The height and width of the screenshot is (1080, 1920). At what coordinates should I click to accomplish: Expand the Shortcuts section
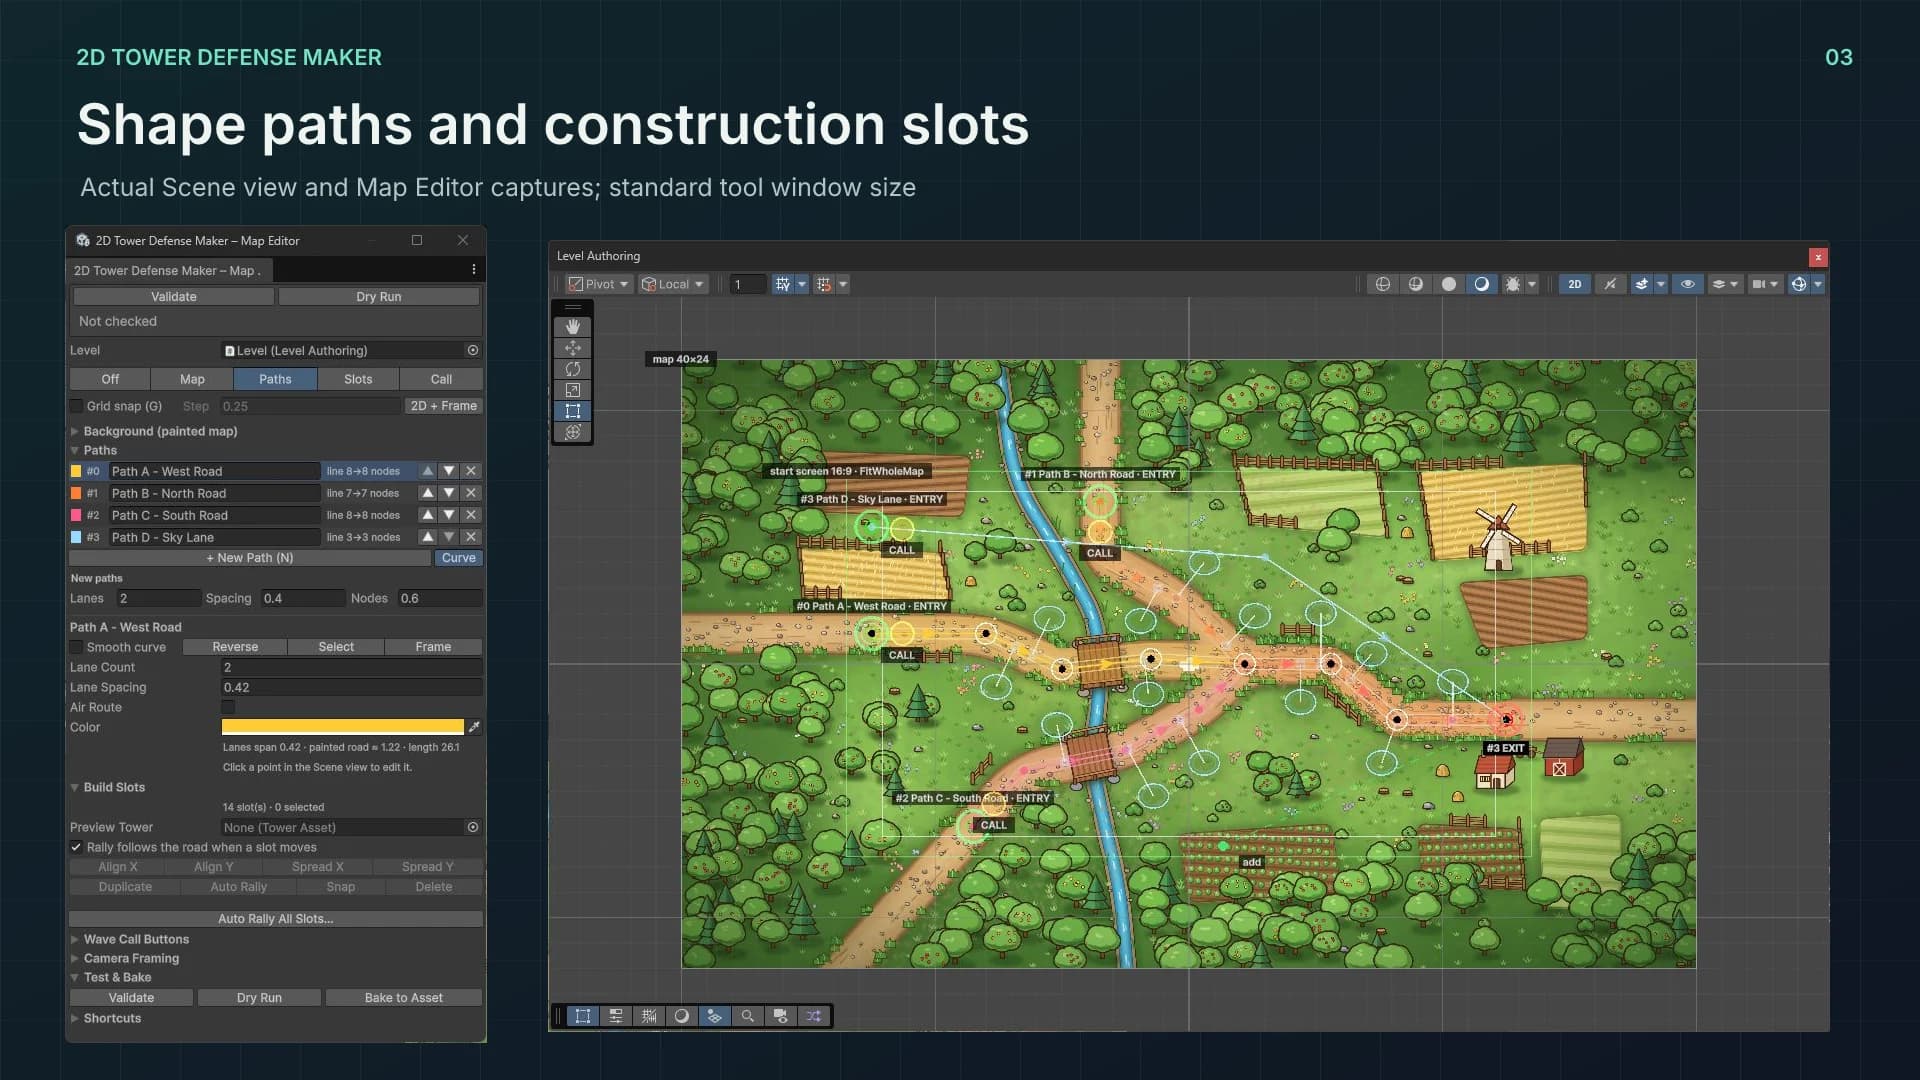75,1018
